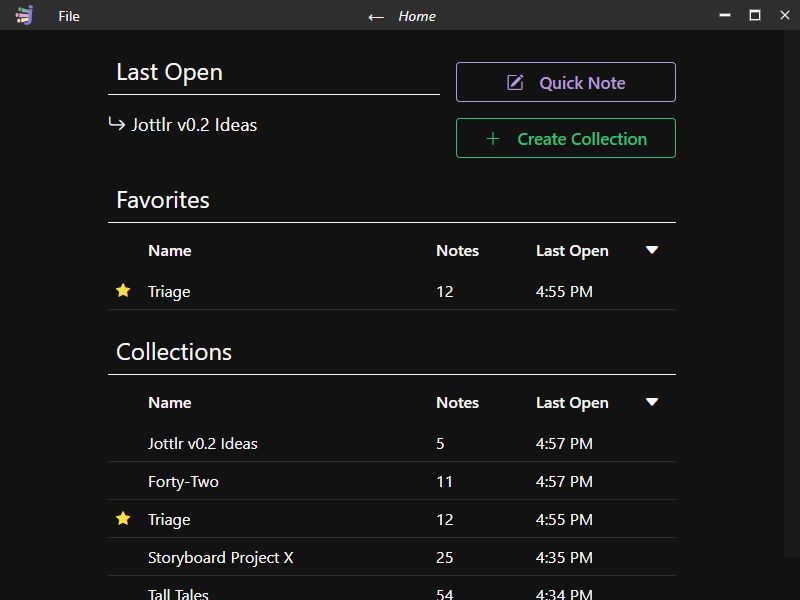The height and width of the screenshot is (600, 800).
Task: Open the Jottlr v0.2 Ideas recent link
Action: (193, 124)
